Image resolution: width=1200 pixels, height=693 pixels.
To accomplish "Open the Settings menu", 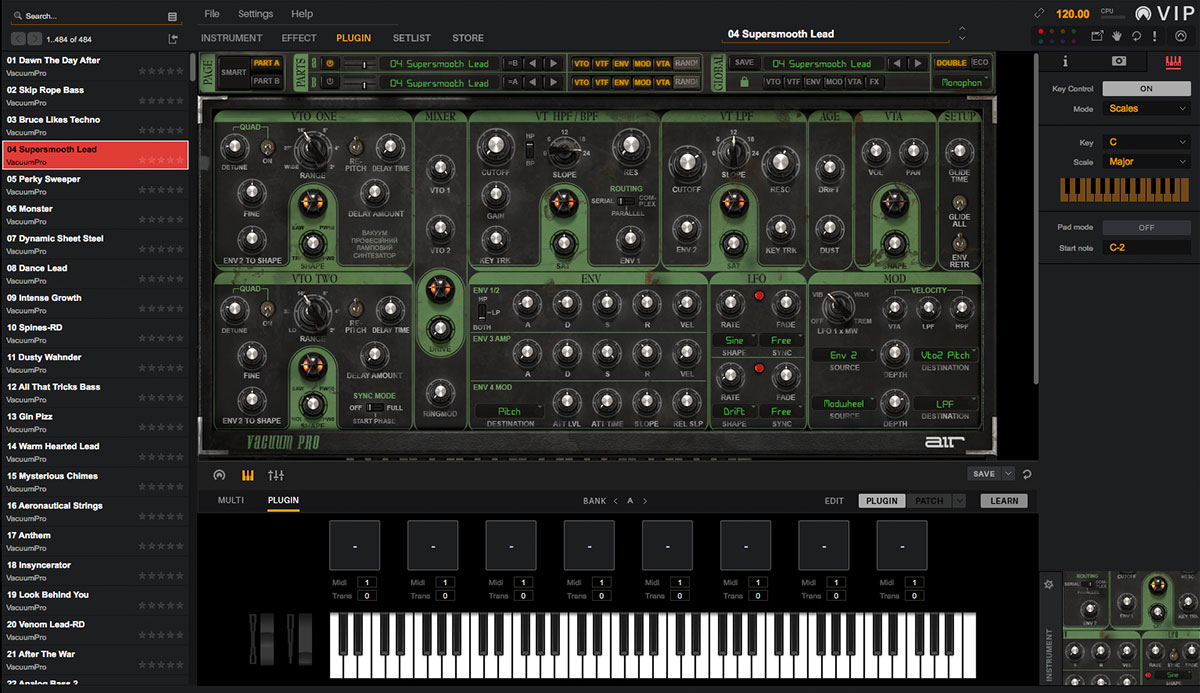I will (x=255, y=14).
